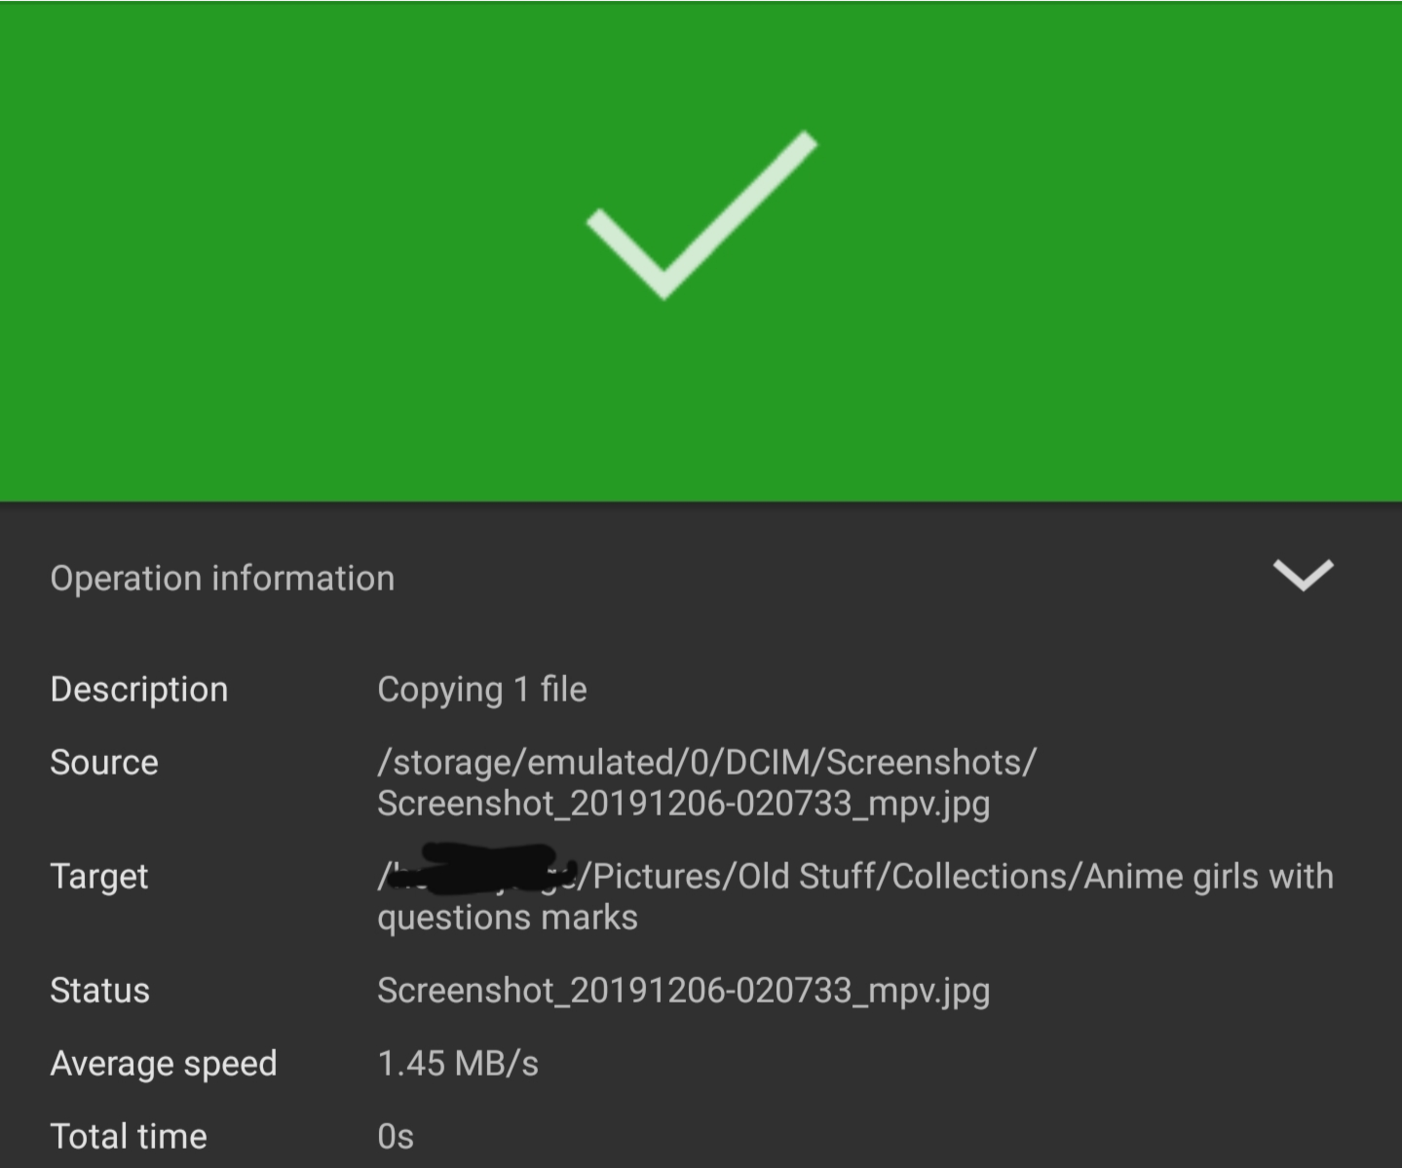The image size is (1402, 1168).
Task: Click the Operation information header
Action: 222,578
